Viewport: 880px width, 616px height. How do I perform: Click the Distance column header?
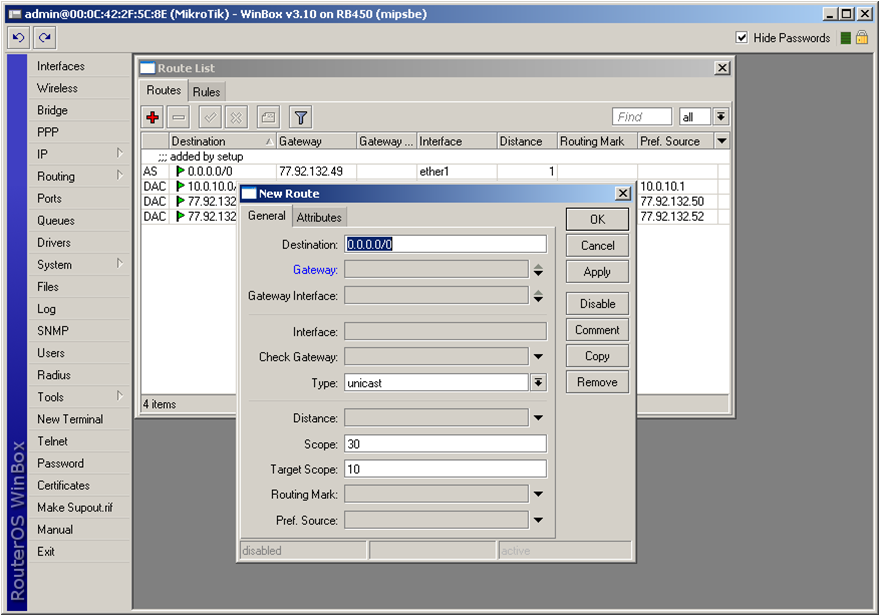527,141
